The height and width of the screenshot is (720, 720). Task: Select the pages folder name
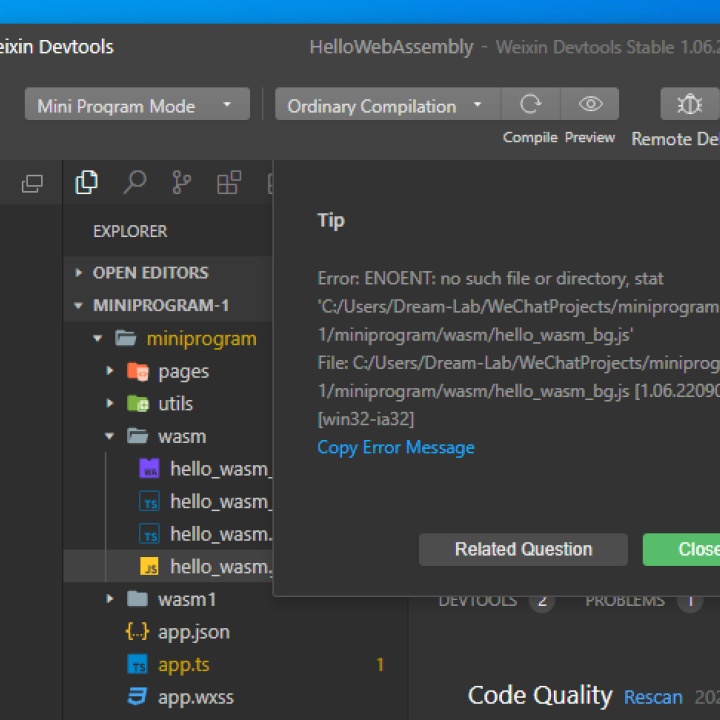183,372
